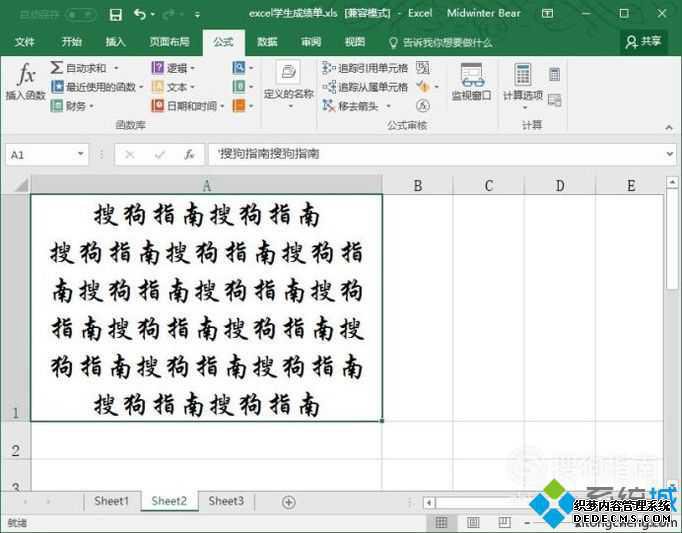Open the Text (文本) functions
The height and width of the screenshot is (533, 682).
pos(170,87)
